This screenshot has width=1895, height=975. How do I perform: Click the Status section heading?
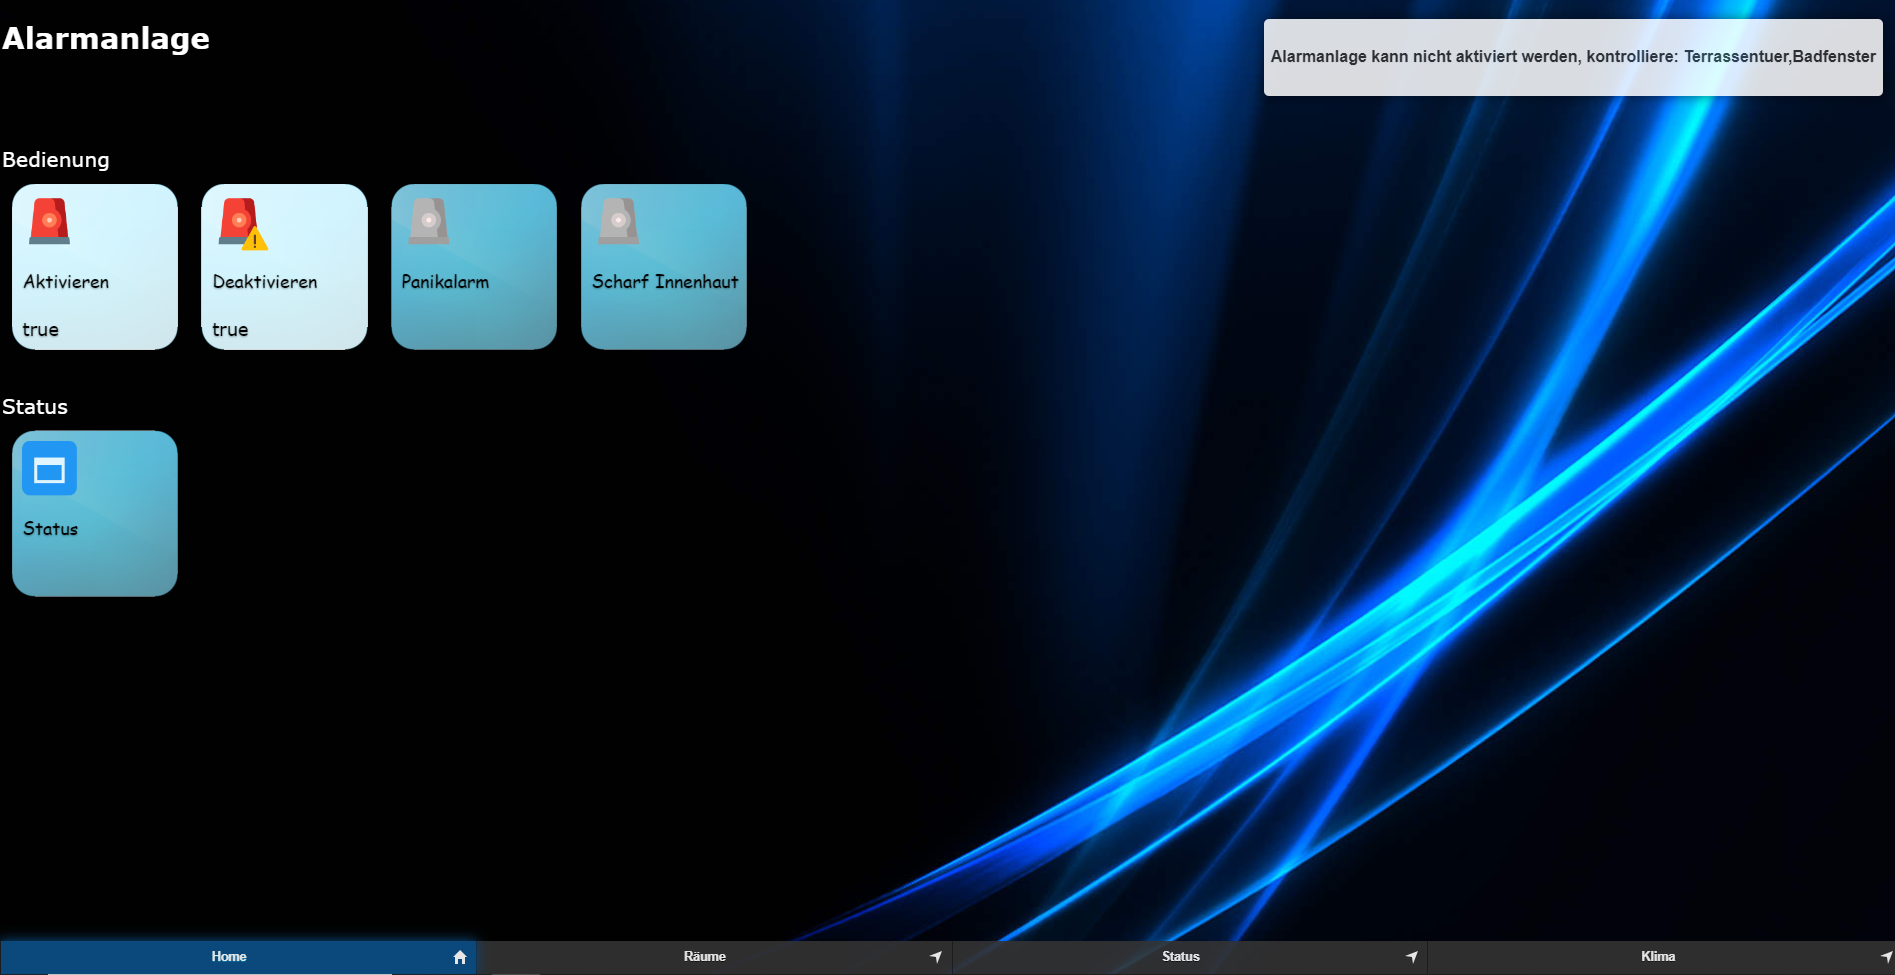tap(35, 407)
